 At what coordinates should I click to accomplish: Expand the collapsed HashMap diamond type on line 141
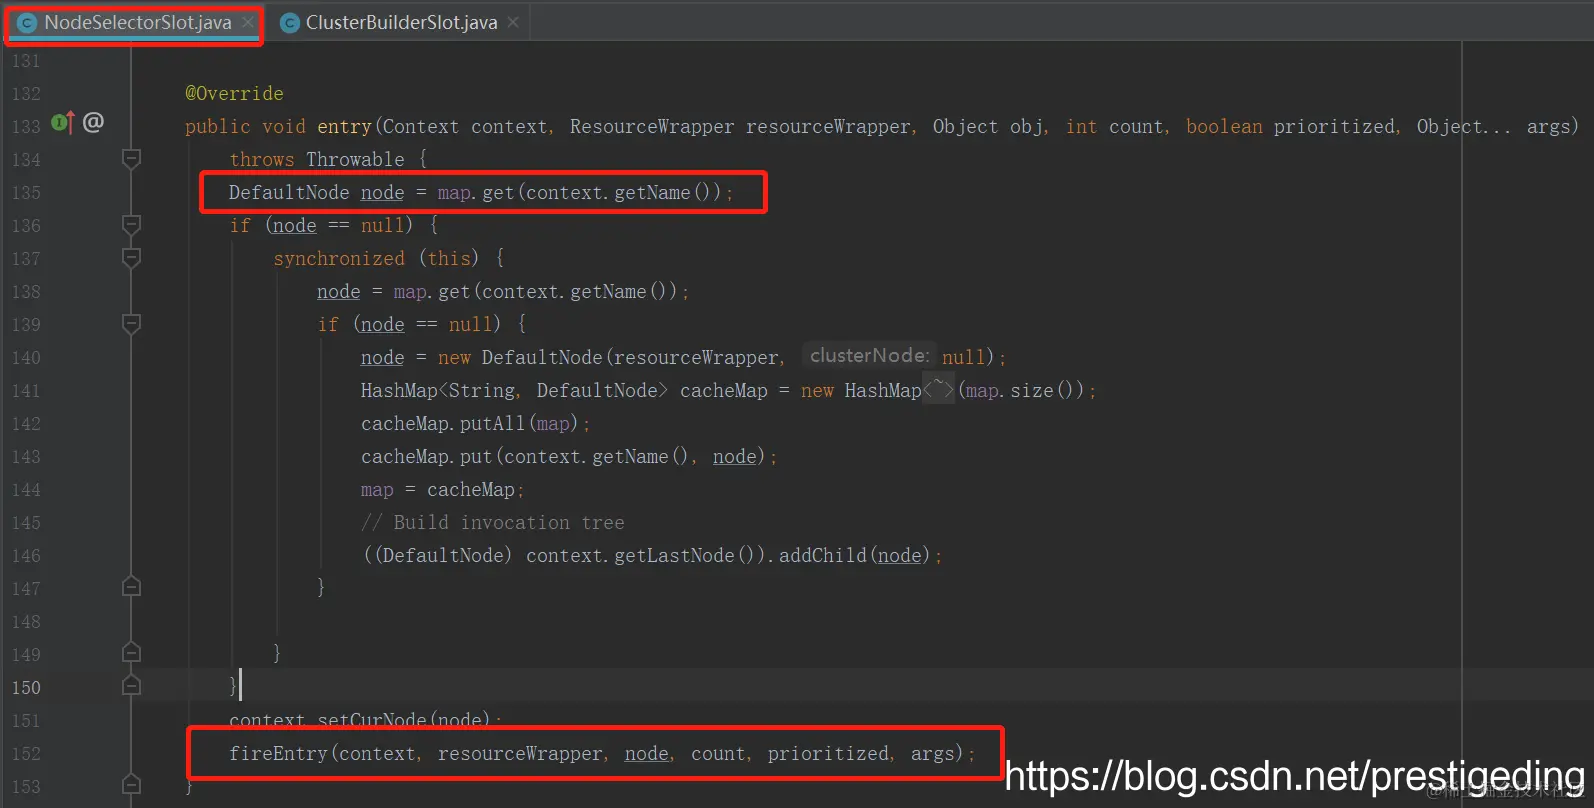click(x=938, y=390)
